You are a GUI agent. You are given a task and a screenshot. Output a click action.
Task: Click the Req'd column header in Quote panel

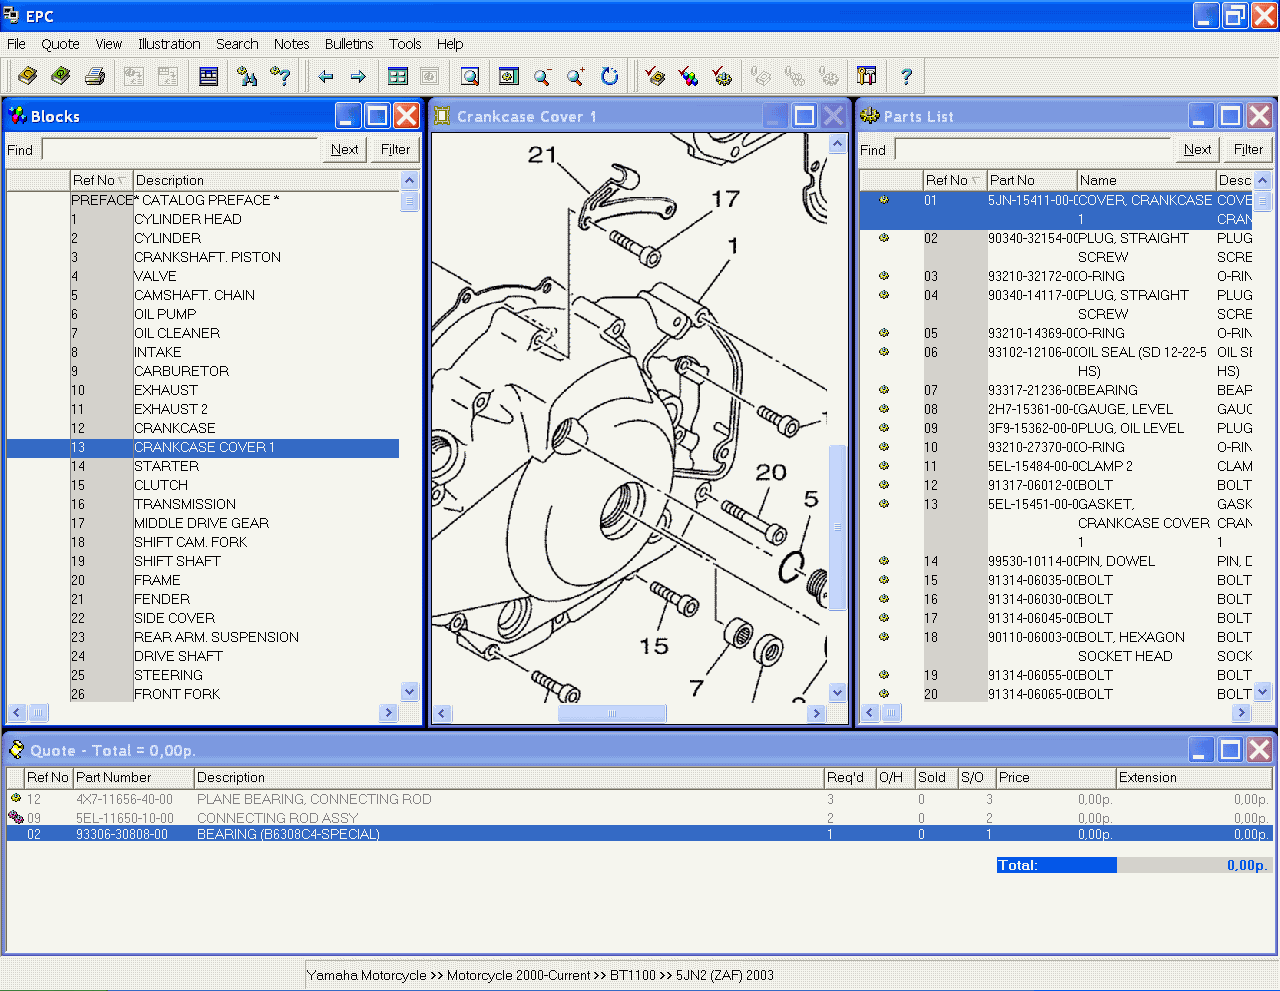(x=849, y=777)
